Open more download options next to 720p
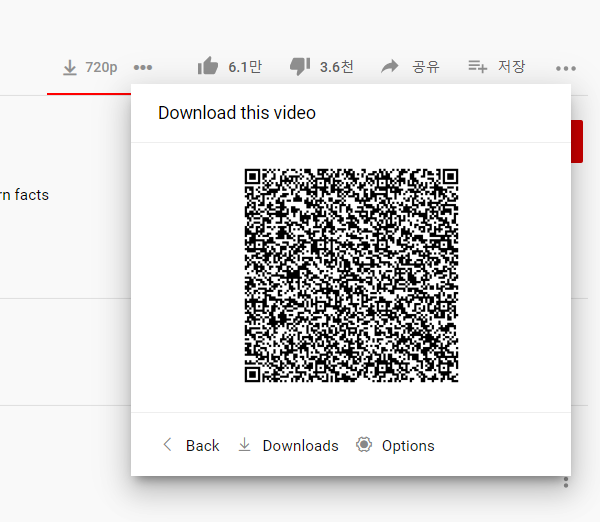 coord(143,68)
